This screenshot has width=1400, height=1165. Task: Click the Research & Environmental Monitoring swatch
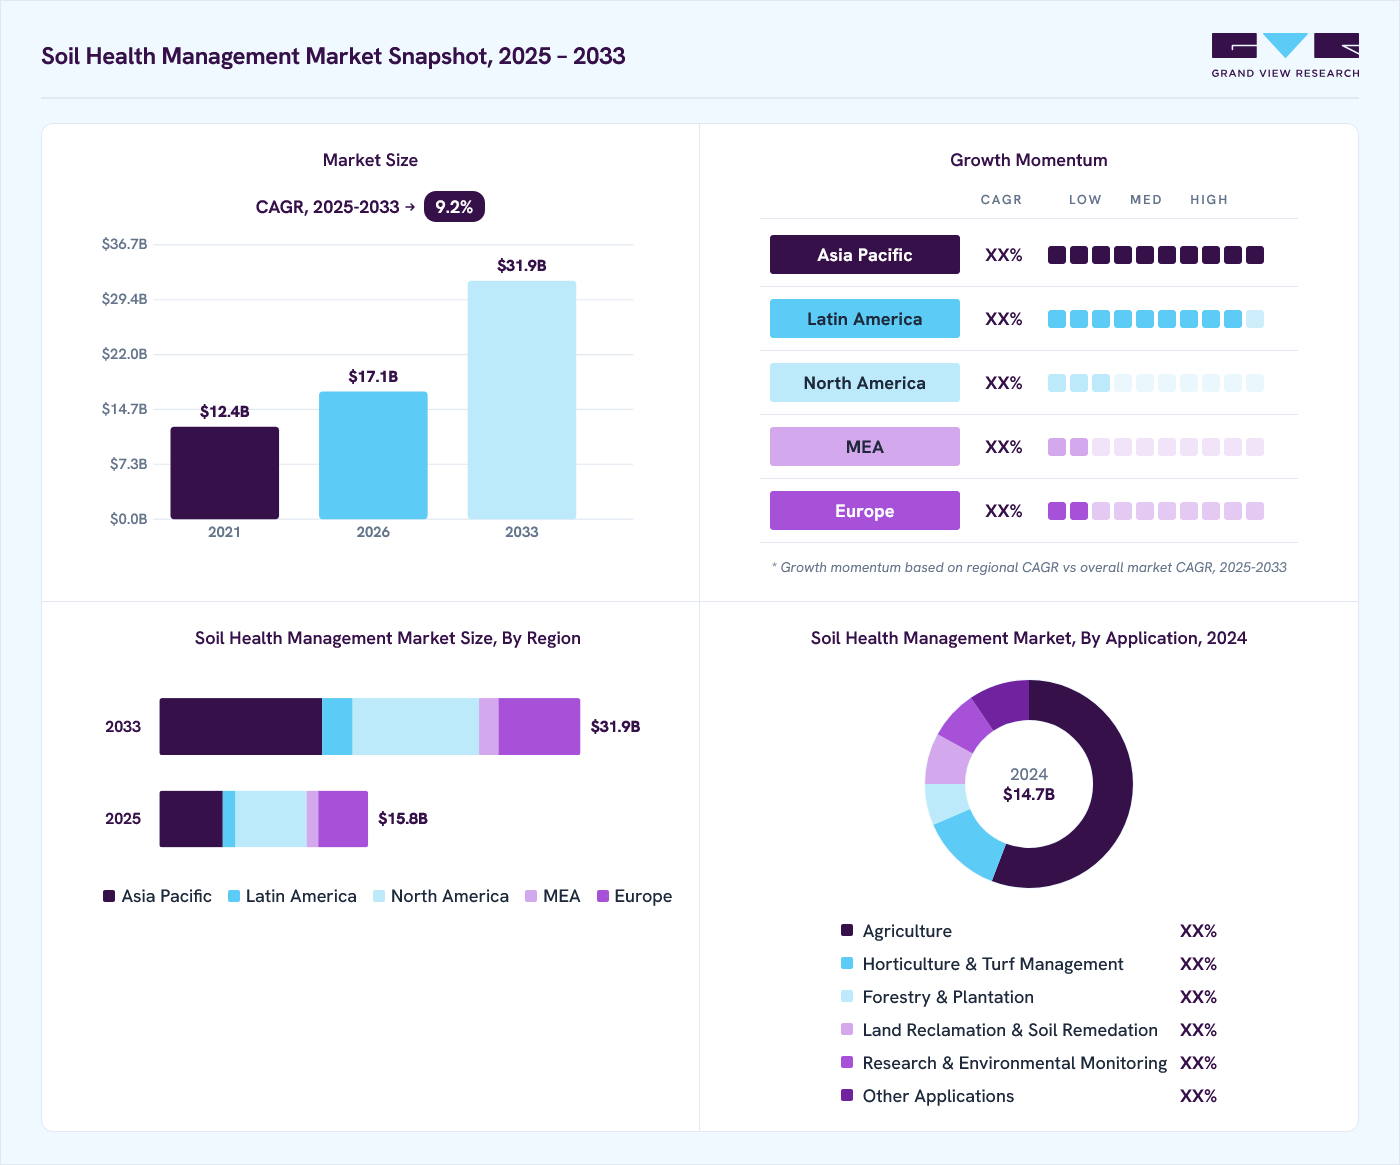[x=847, y=1063]
